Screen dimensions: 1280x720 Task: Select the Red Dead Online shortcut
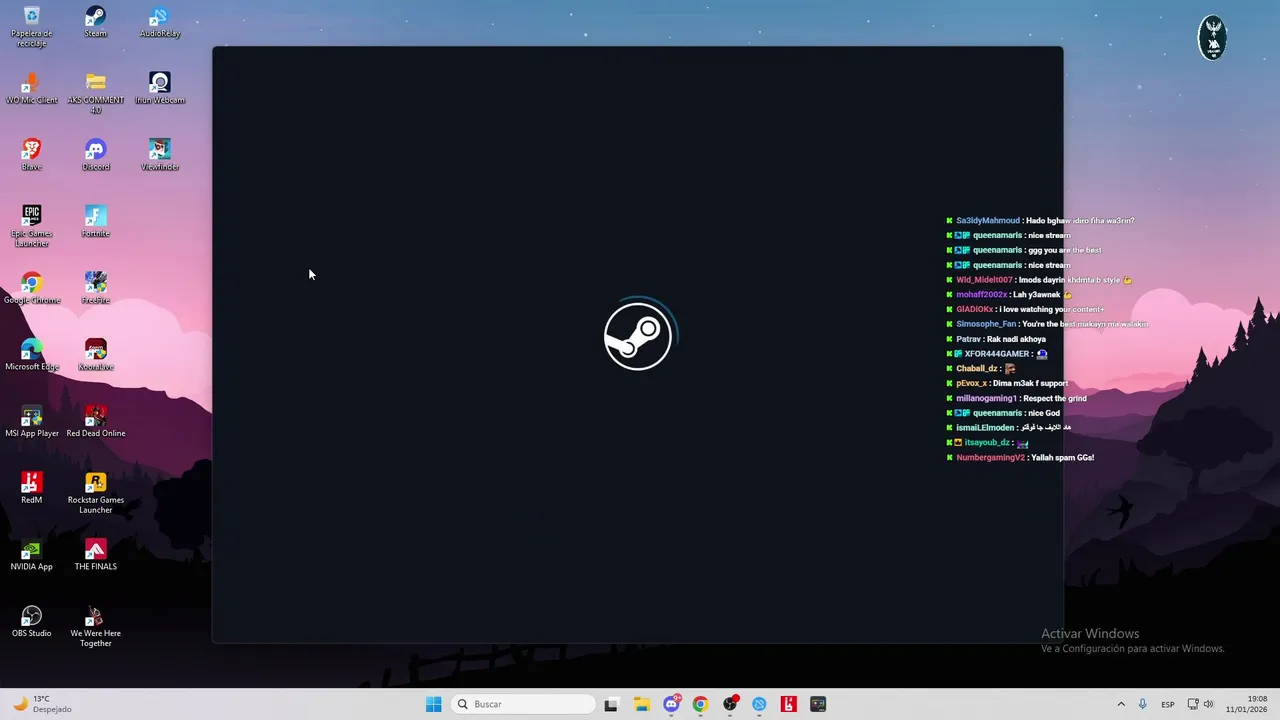(95, 421)
